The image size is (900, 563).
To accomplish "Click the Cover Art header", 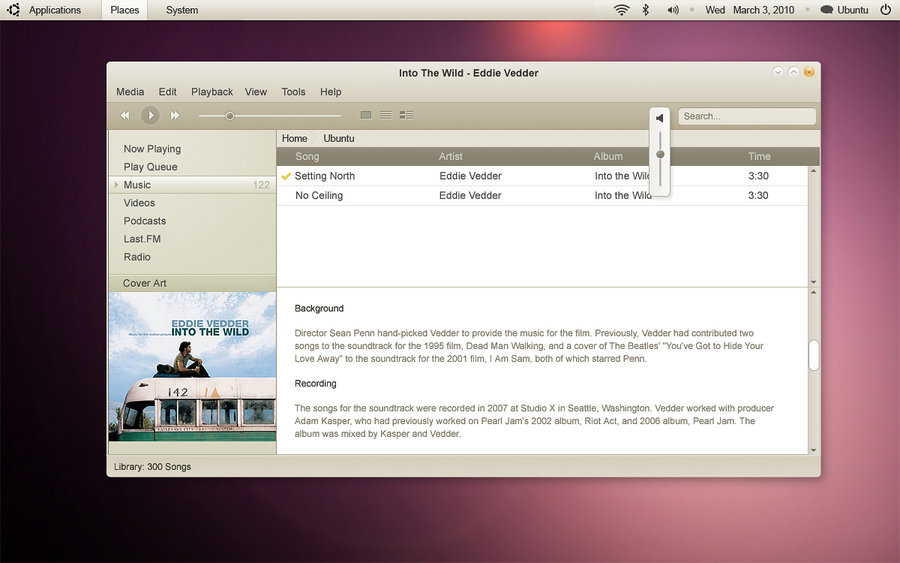I will 192,283.
